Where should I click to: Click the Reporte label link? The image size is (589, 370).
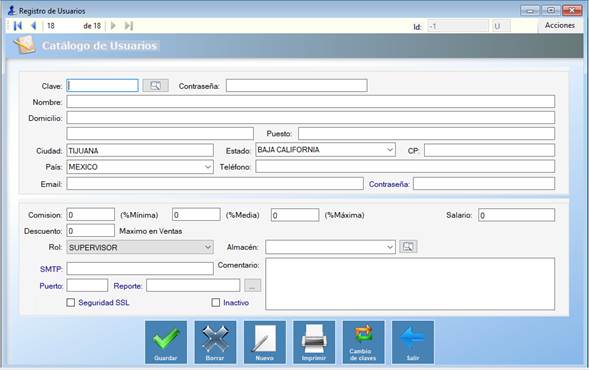tap(128, 286)
